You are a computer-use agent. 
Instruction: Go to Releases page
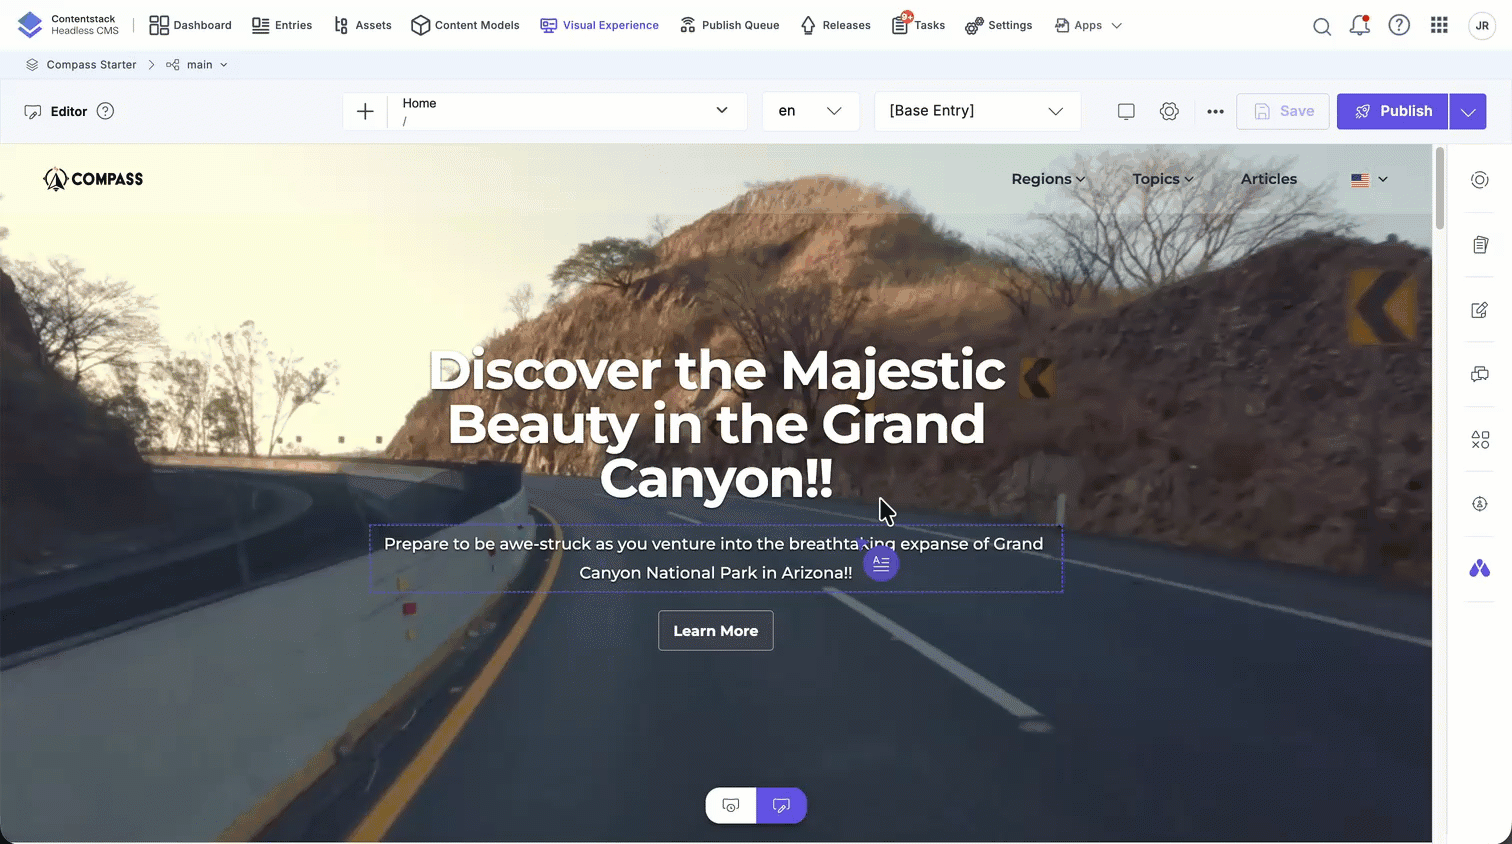[835, 25]
